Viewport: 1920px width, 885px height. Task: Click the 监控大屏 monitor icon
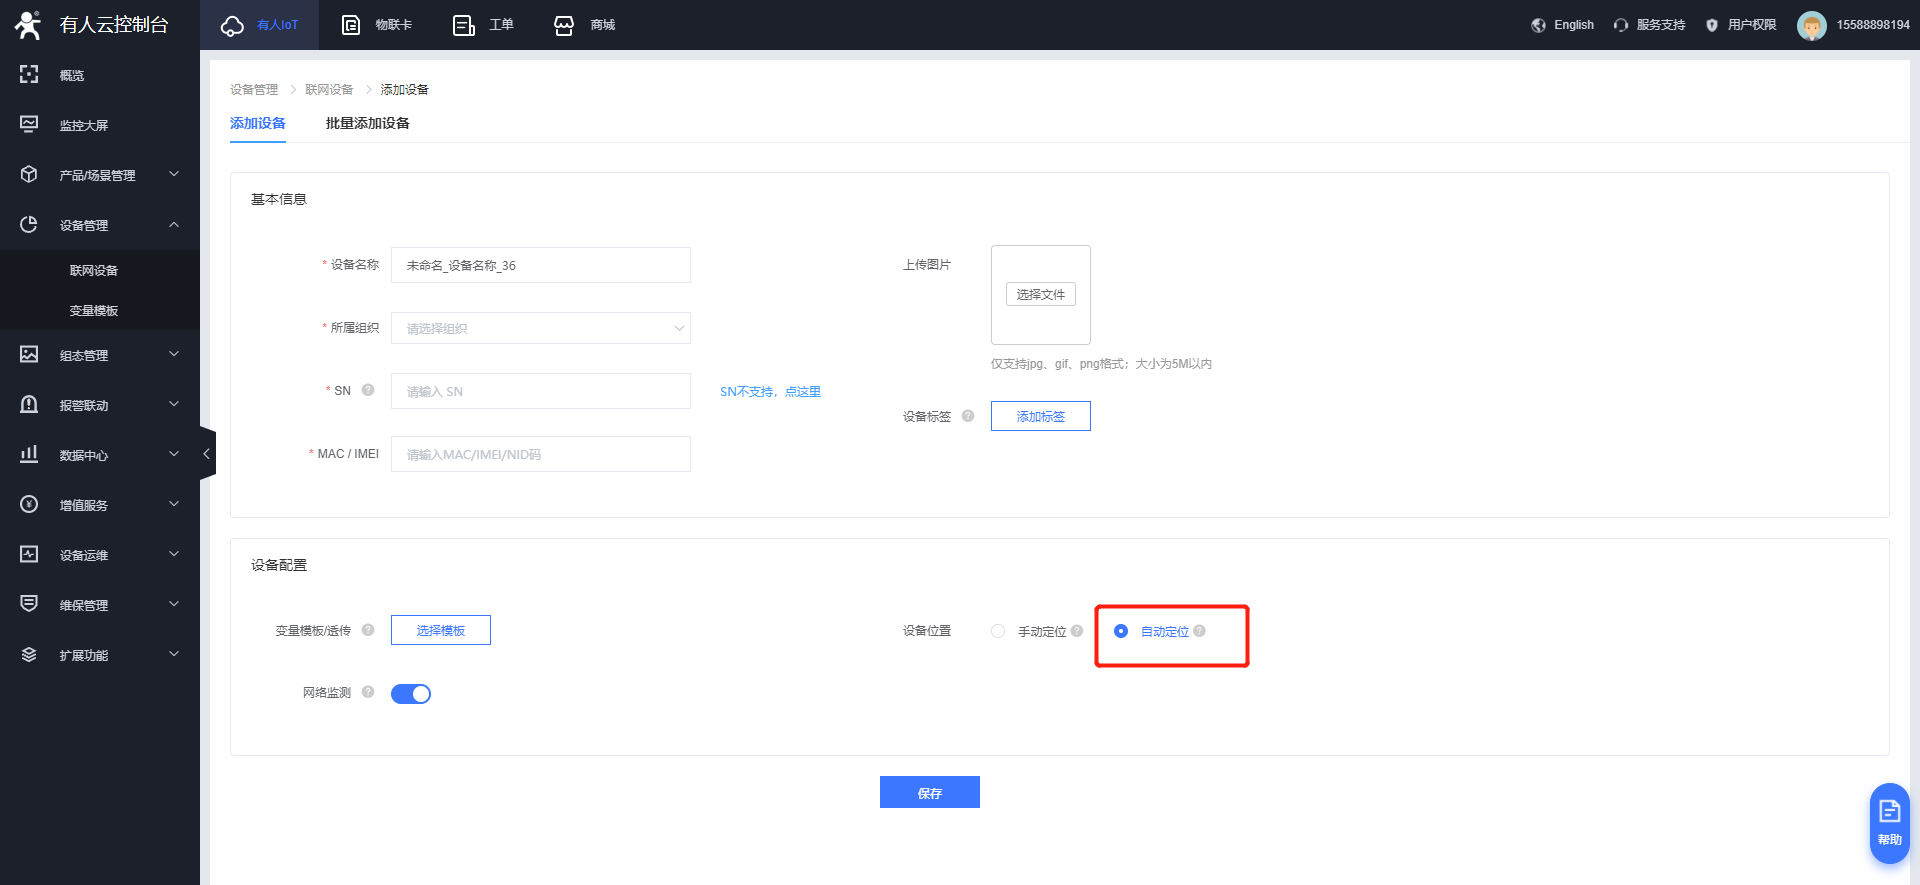(29, 124)
